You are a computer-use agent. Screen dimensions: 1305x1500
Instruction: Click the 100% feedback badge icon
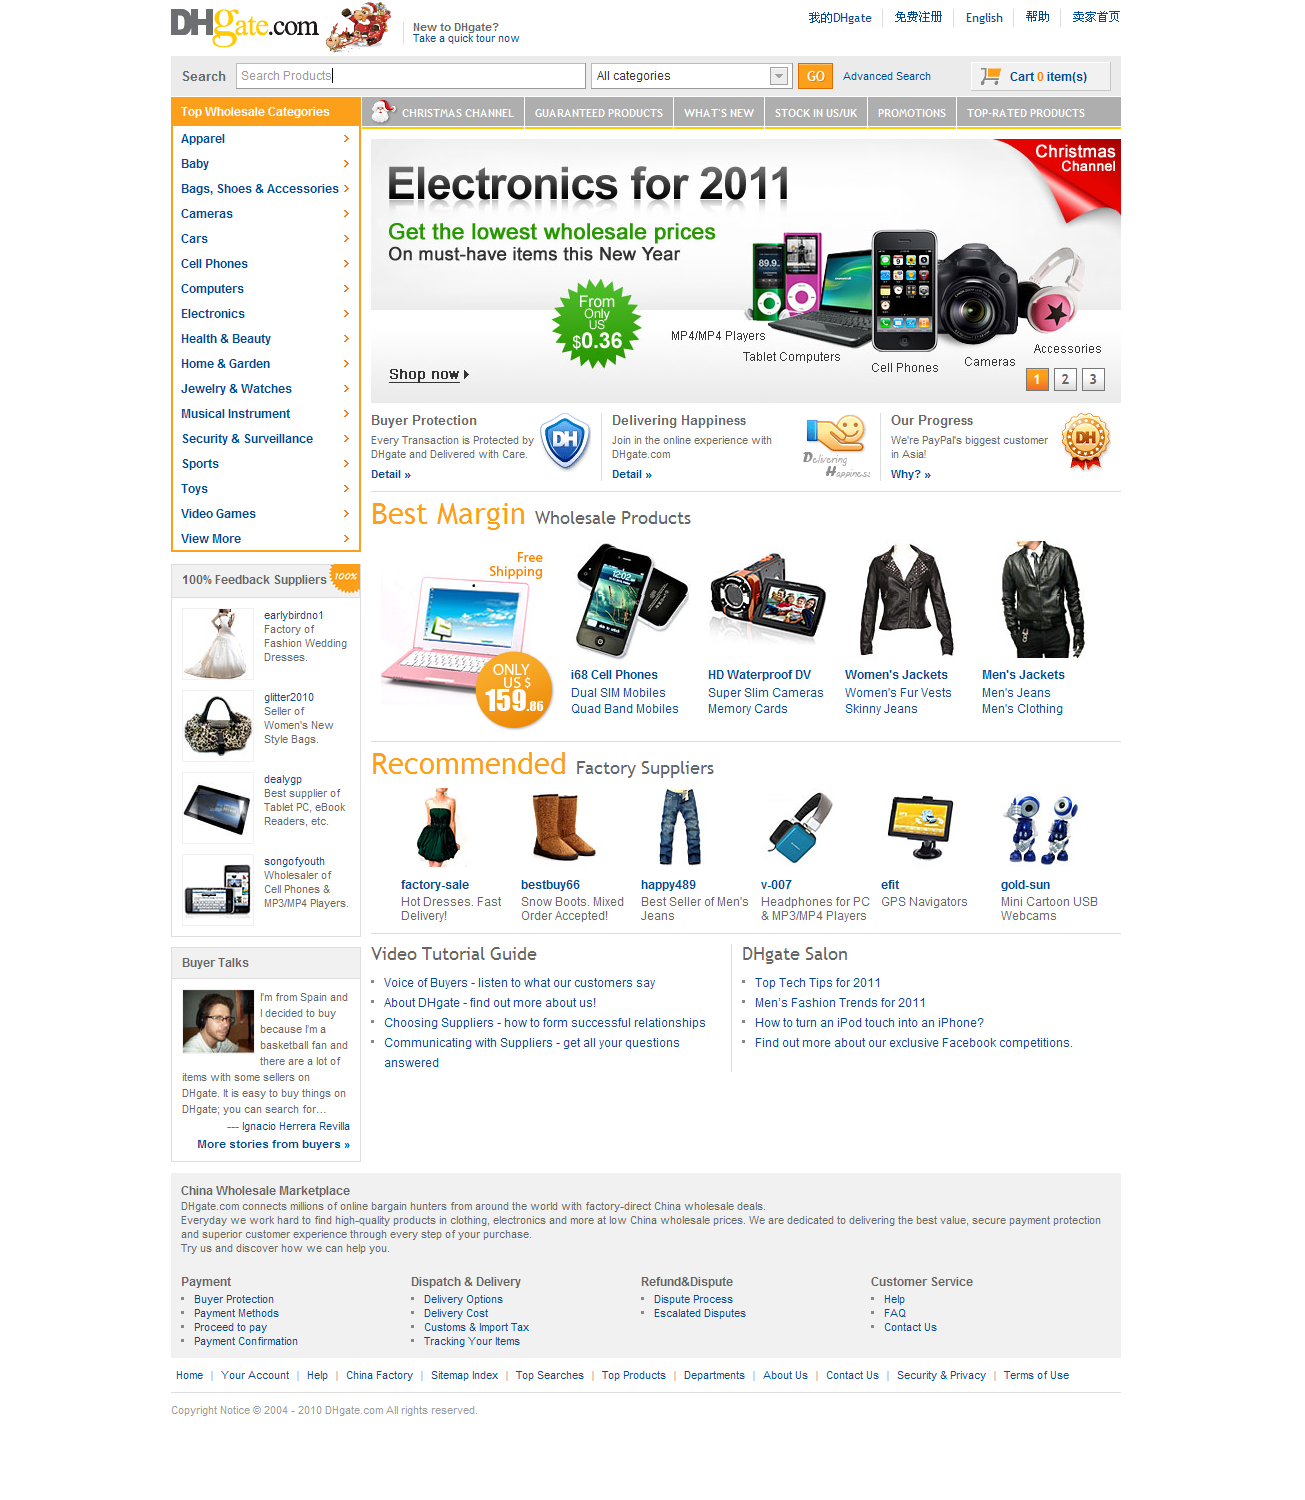pos(346,576)
